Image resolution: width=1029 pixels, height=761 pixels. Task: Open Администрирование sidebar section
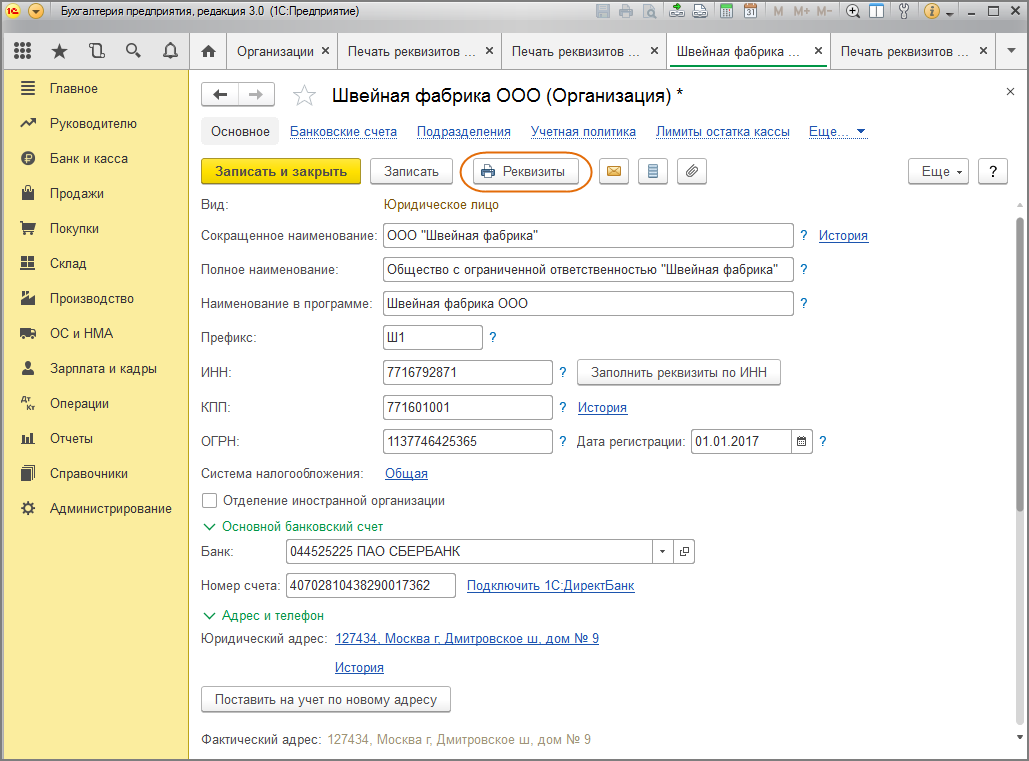coord(110,508)
